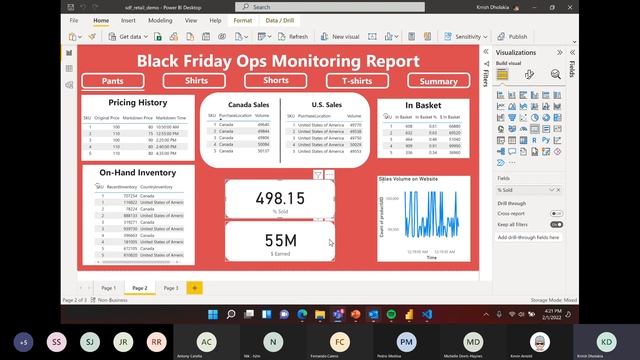This screenshot has height=360, width=640.
Task: Open the Insert ribbon tab
Action: 128,20
